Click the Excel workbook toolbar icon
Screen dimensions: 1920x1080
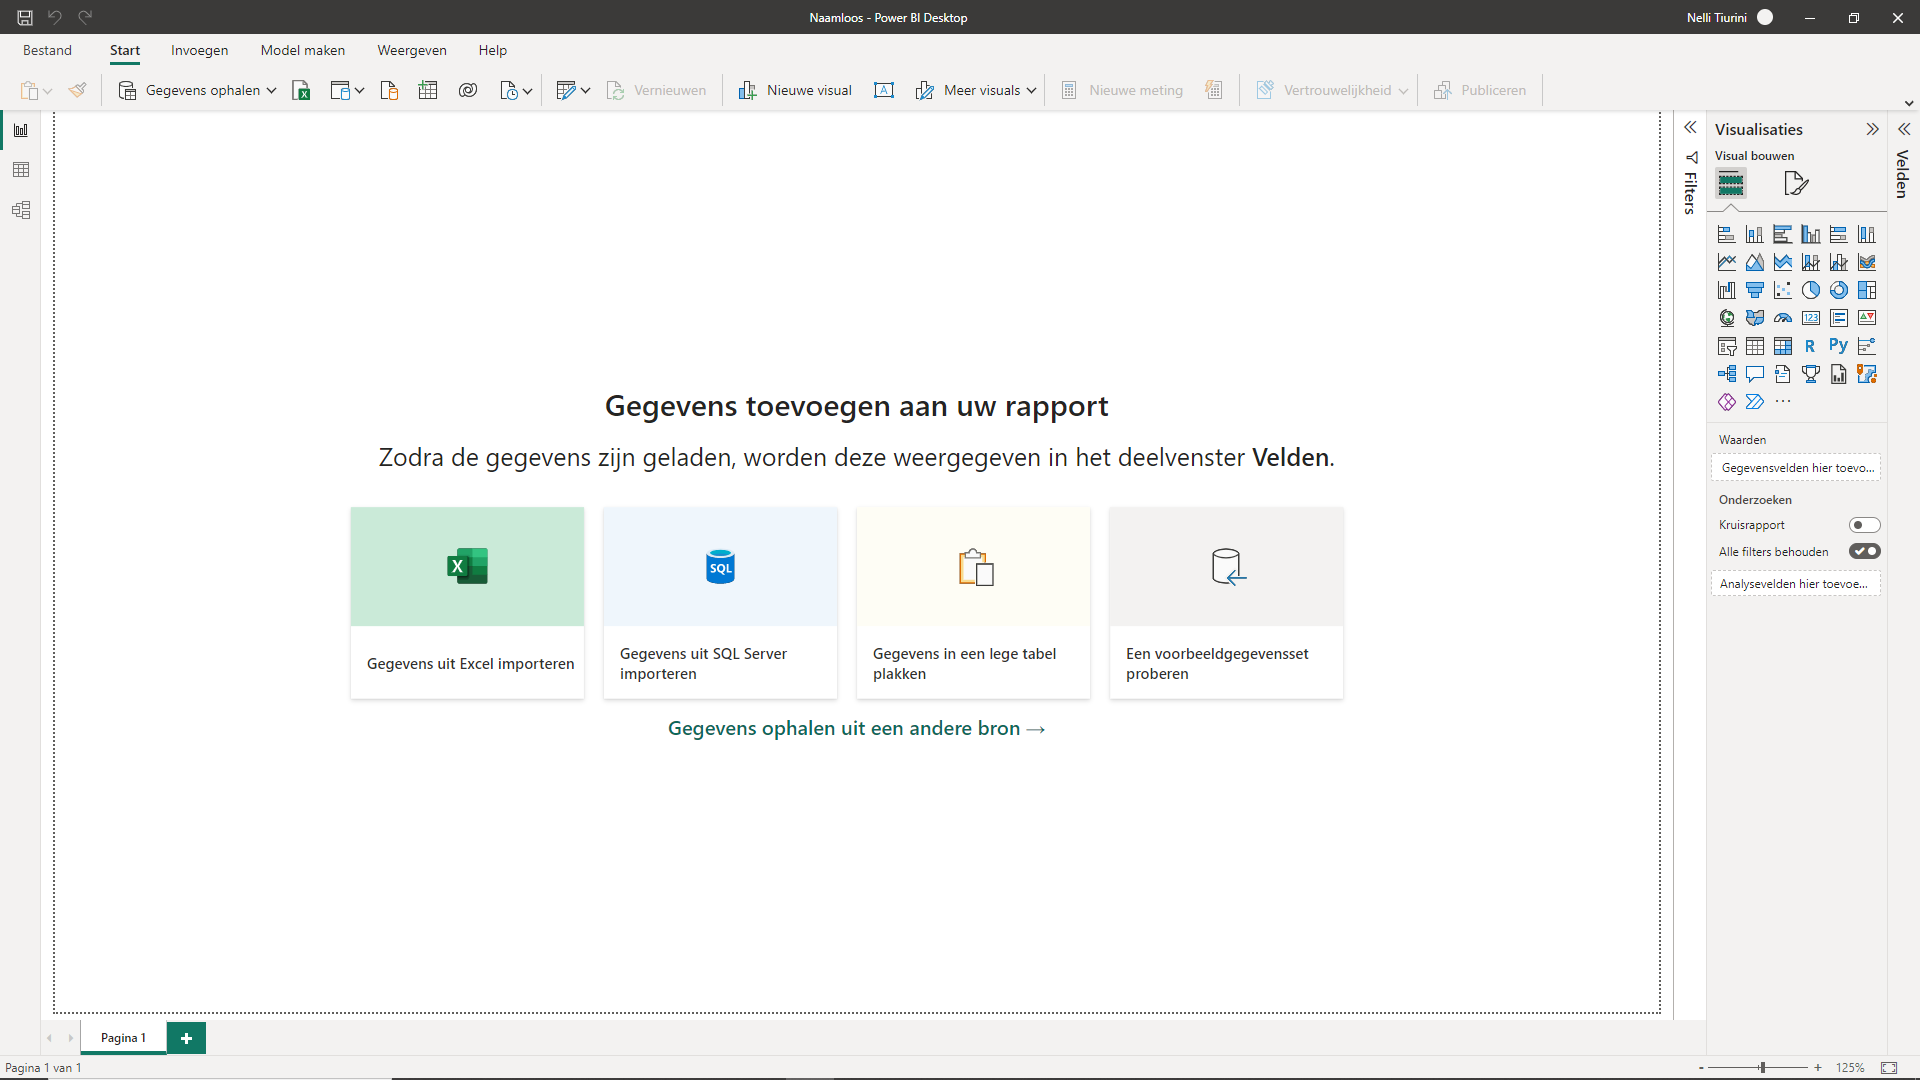(301, 91)
